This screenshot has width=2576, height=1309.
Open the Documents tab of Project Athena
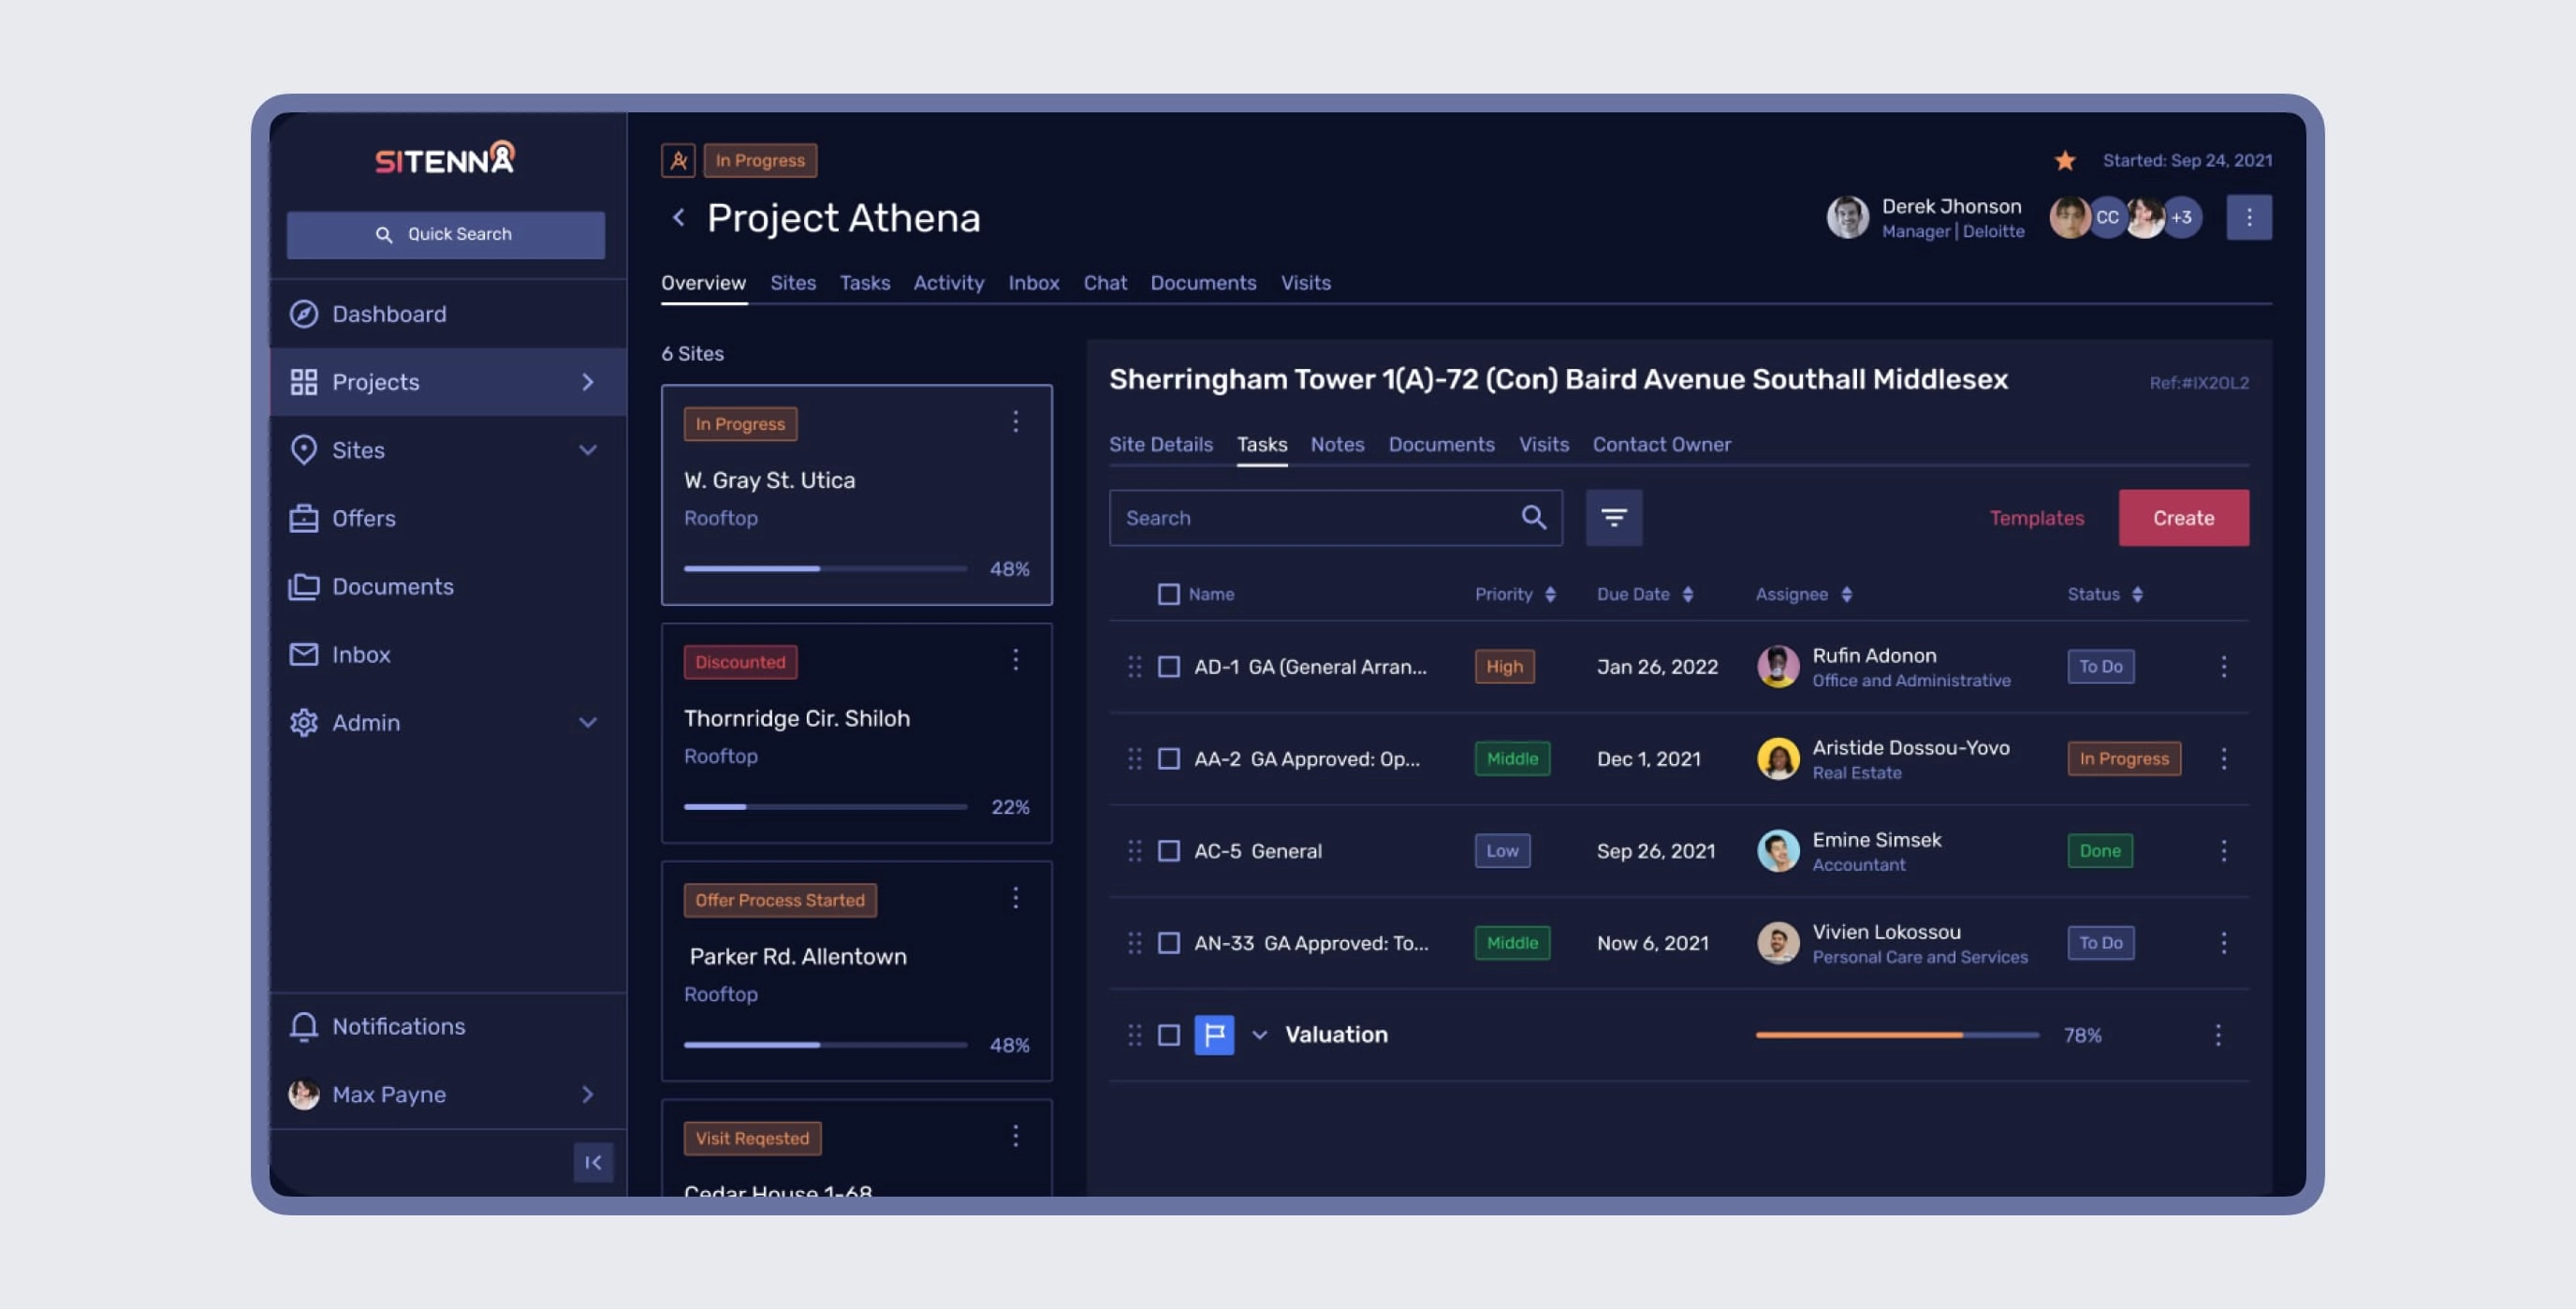click(1203, 283)
